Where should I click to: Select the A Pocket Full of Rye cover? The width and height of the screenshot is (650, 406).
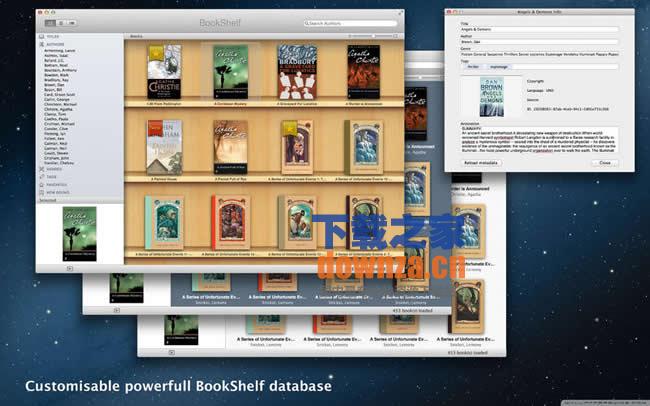pos(230,148)
